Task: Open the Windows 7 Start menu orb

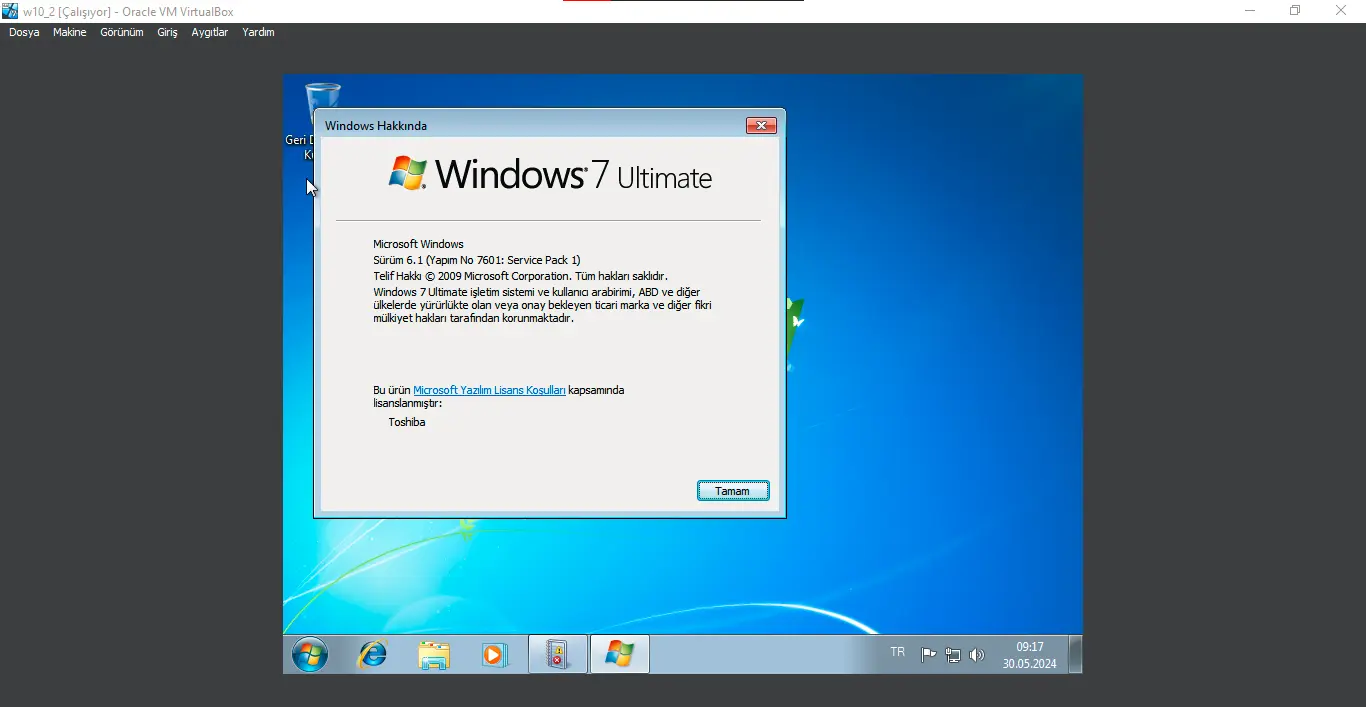Action: [310, 655]
